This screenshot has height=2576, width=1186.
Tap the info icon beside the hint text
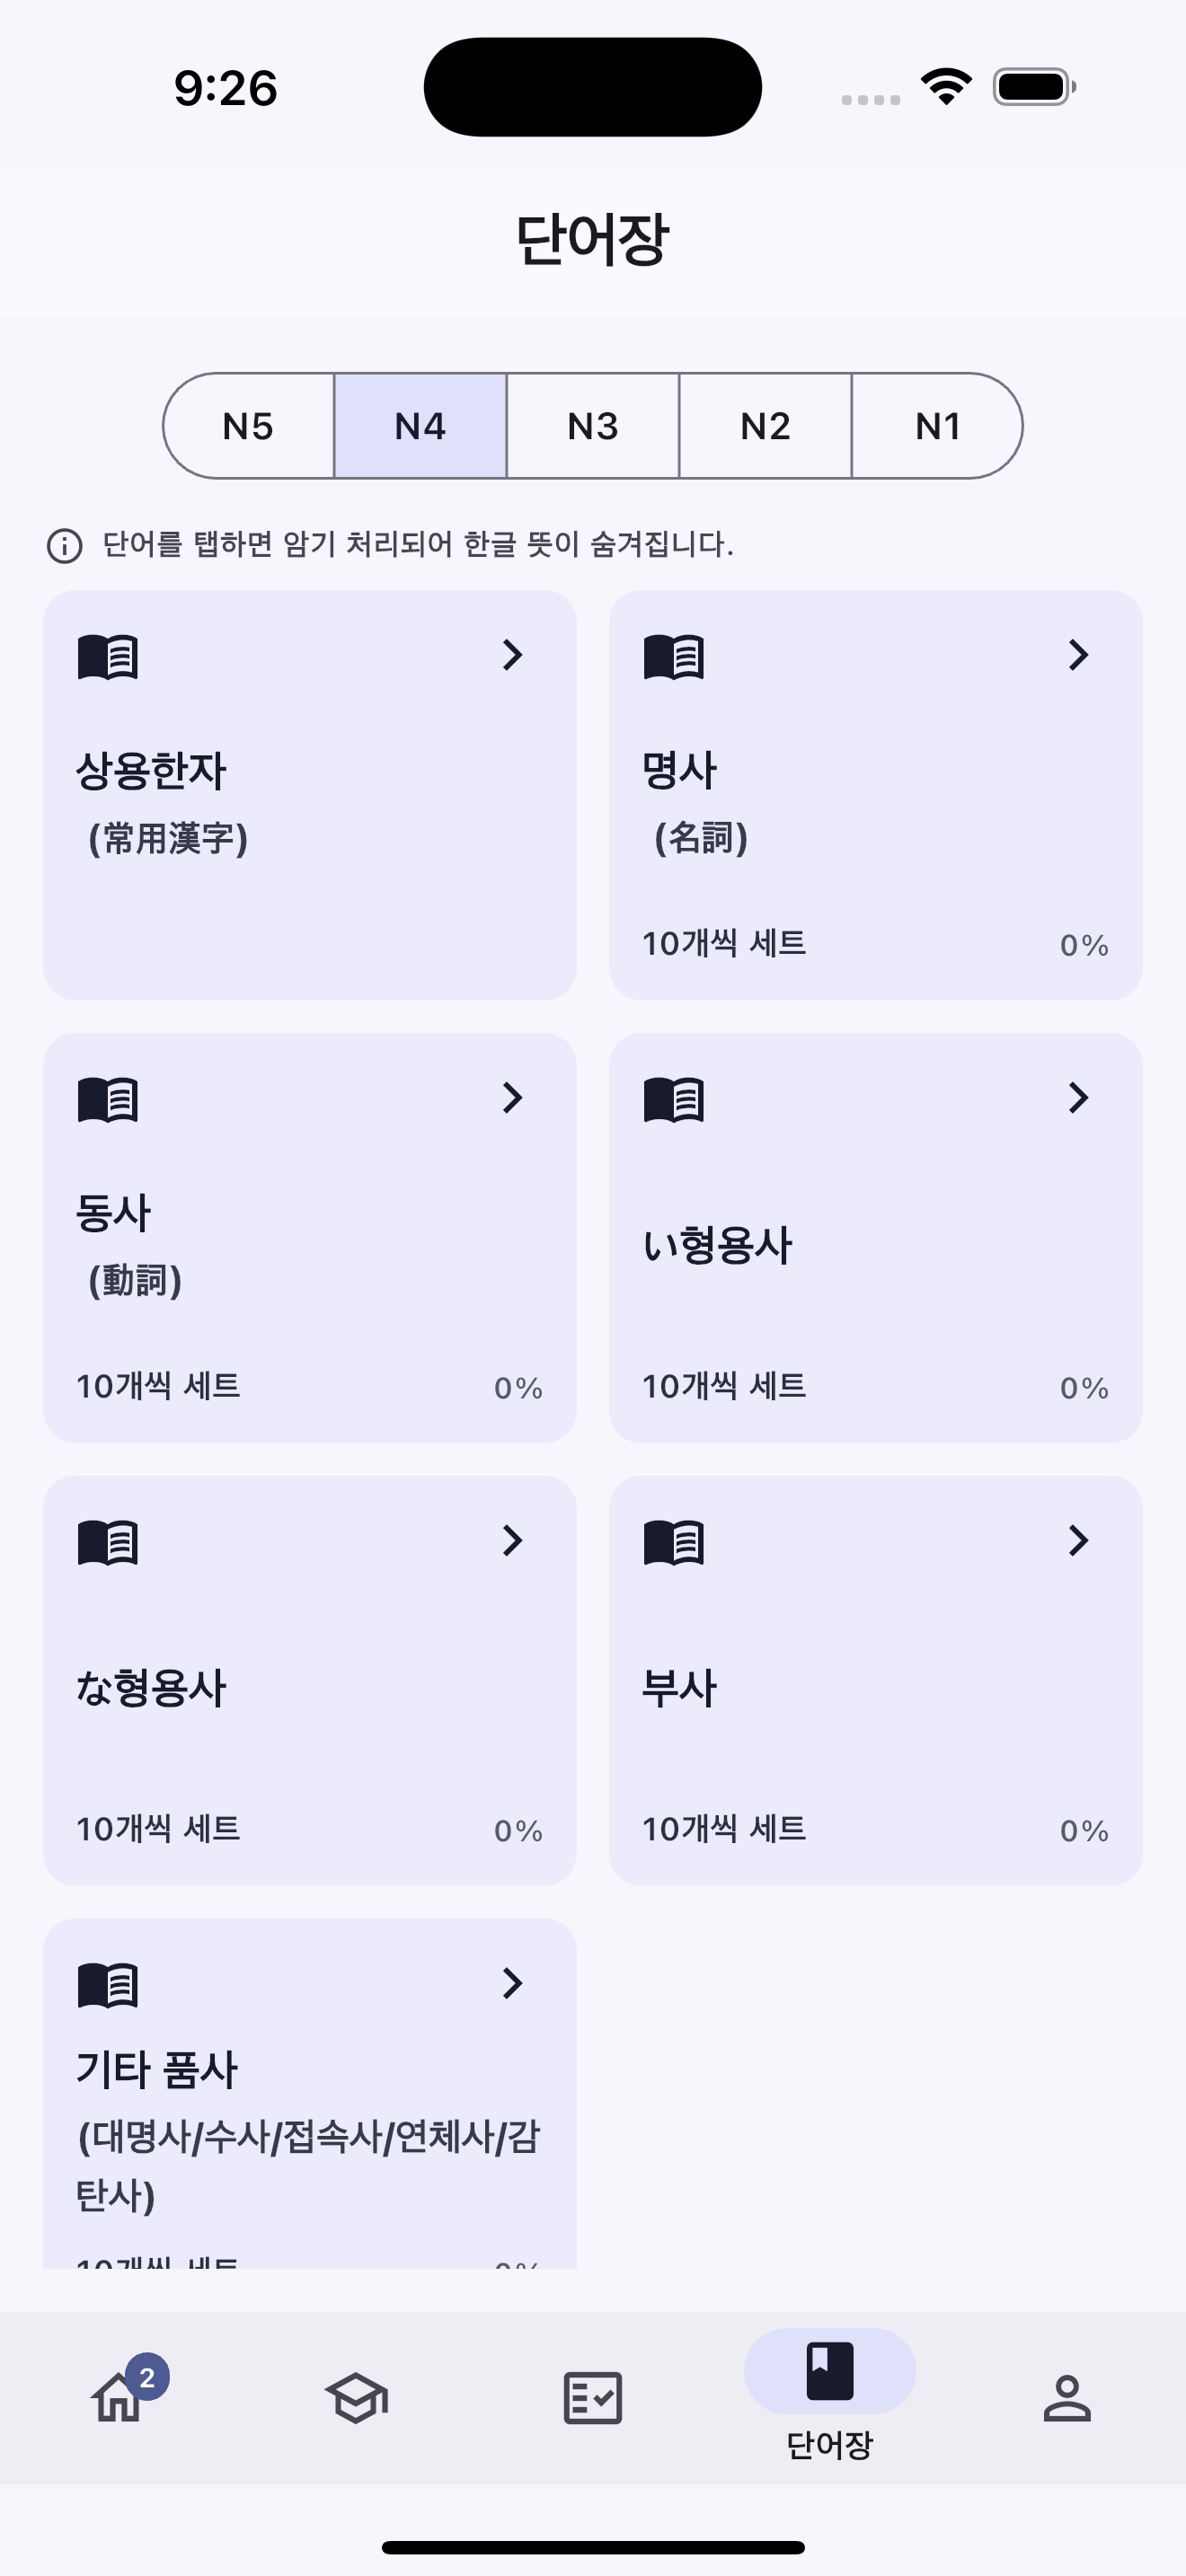click(65, 546)
